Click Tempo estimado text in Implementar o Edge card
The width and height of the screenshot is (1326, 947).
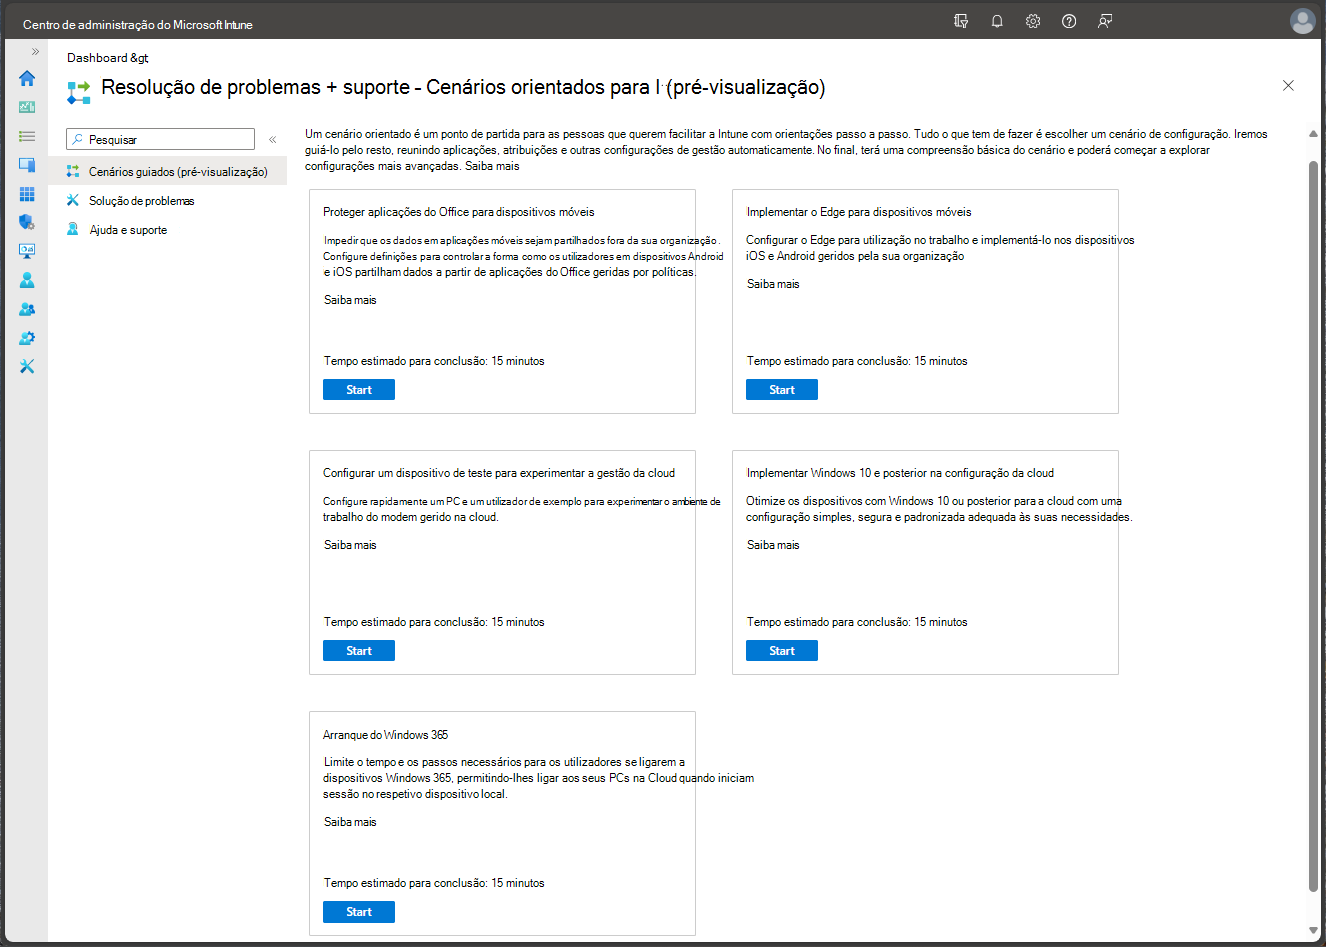tap(857, 361)
